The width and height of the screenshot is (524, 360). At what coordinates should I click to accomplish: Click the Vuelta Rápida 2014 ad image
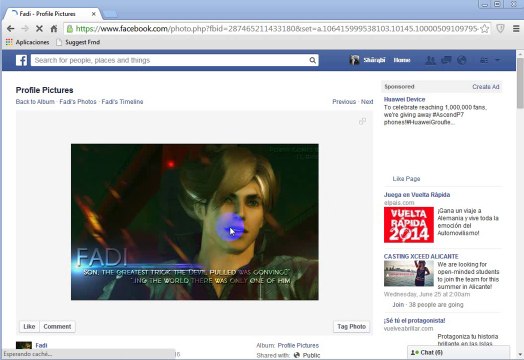(x=409, y=225)
